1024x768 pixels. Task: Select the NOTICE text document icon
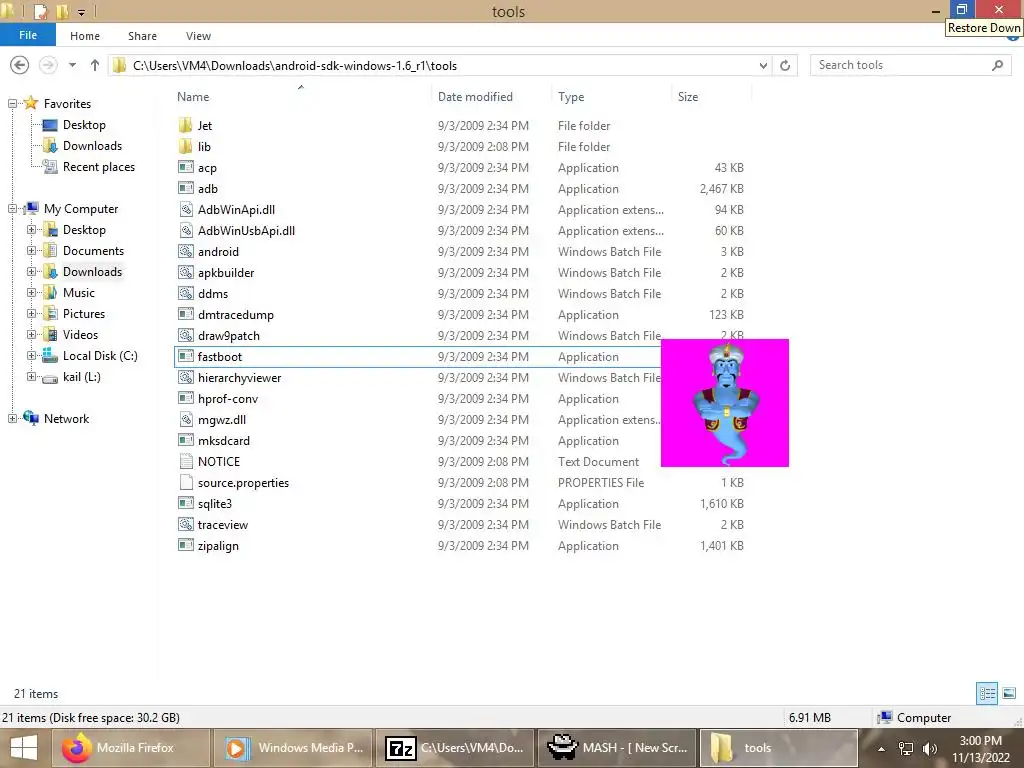point(185,462)
